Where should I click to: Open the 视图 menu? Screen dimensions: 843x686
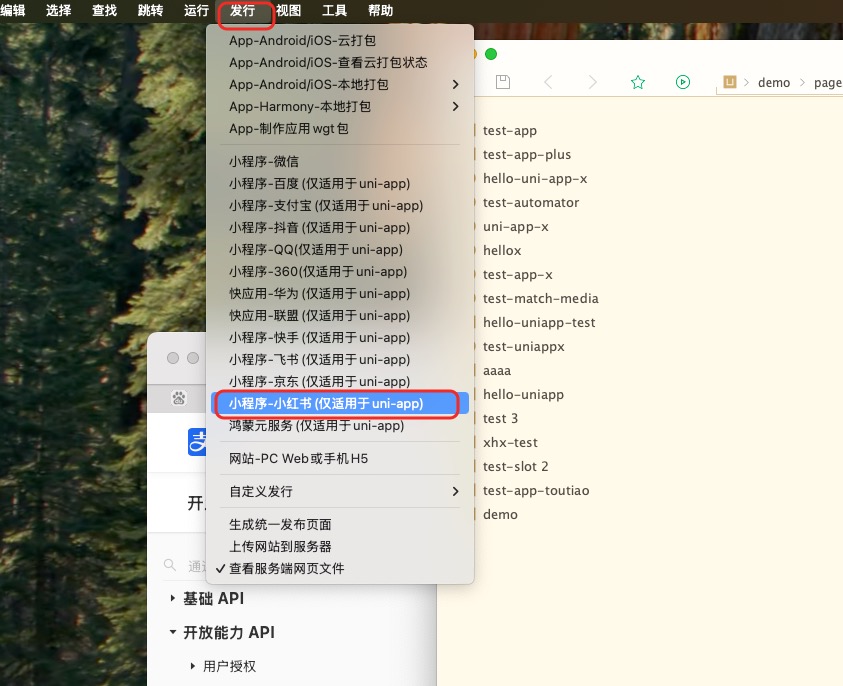tap(288, 10)
